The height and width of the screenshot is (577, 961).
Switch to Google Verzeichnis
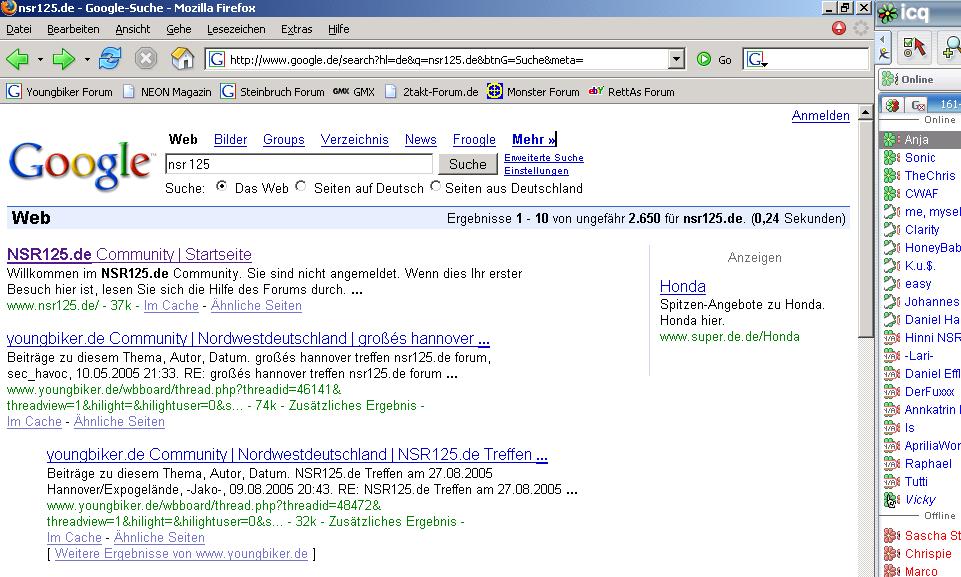tap(354, 140)
